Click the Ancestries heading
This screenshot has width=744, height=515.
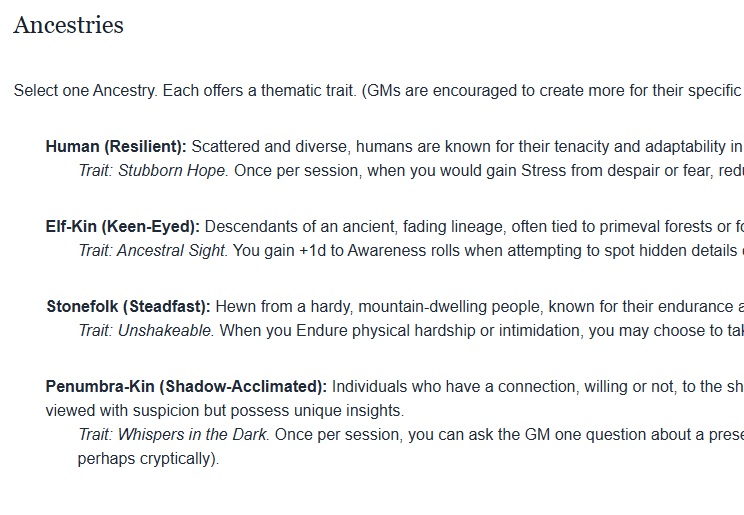tap(68, 25)
